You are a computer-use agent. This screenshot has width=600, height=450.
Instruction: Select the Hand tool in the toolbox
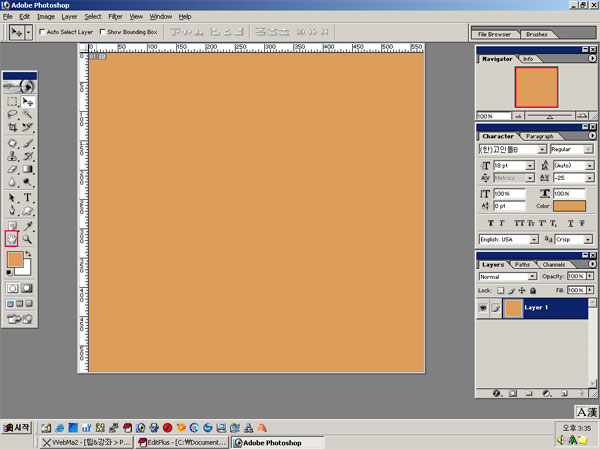pyautogui.click(x=12, y=239)
